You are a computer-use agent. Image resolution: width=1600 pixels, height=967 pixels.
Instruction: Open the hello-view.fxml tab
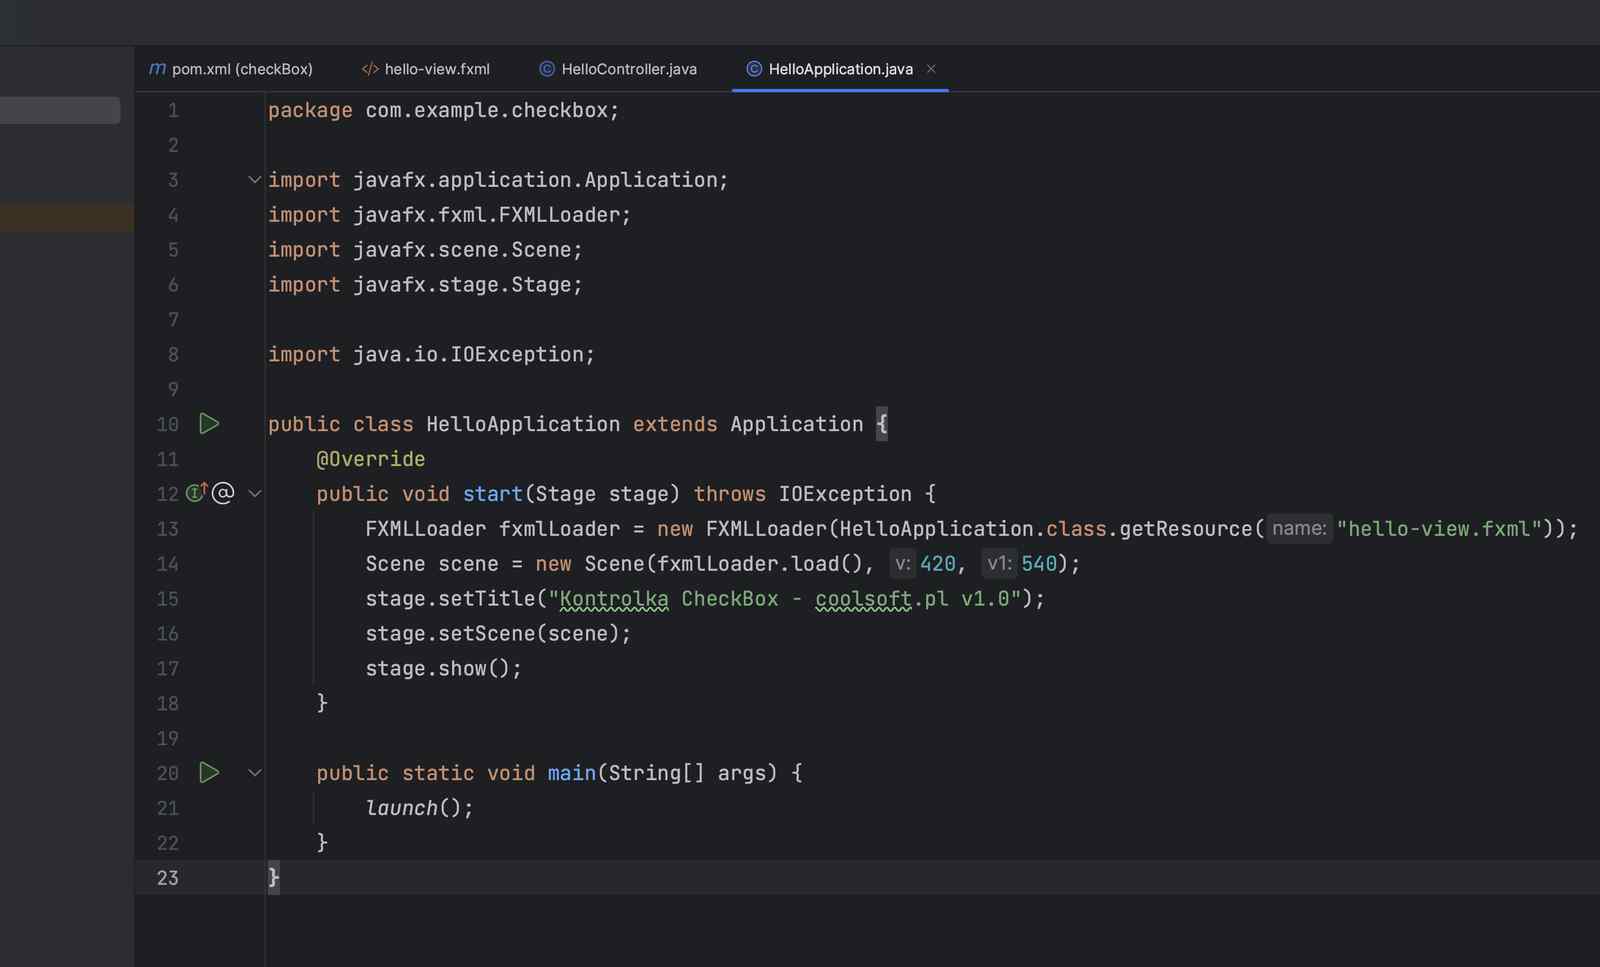click(426, 69)
